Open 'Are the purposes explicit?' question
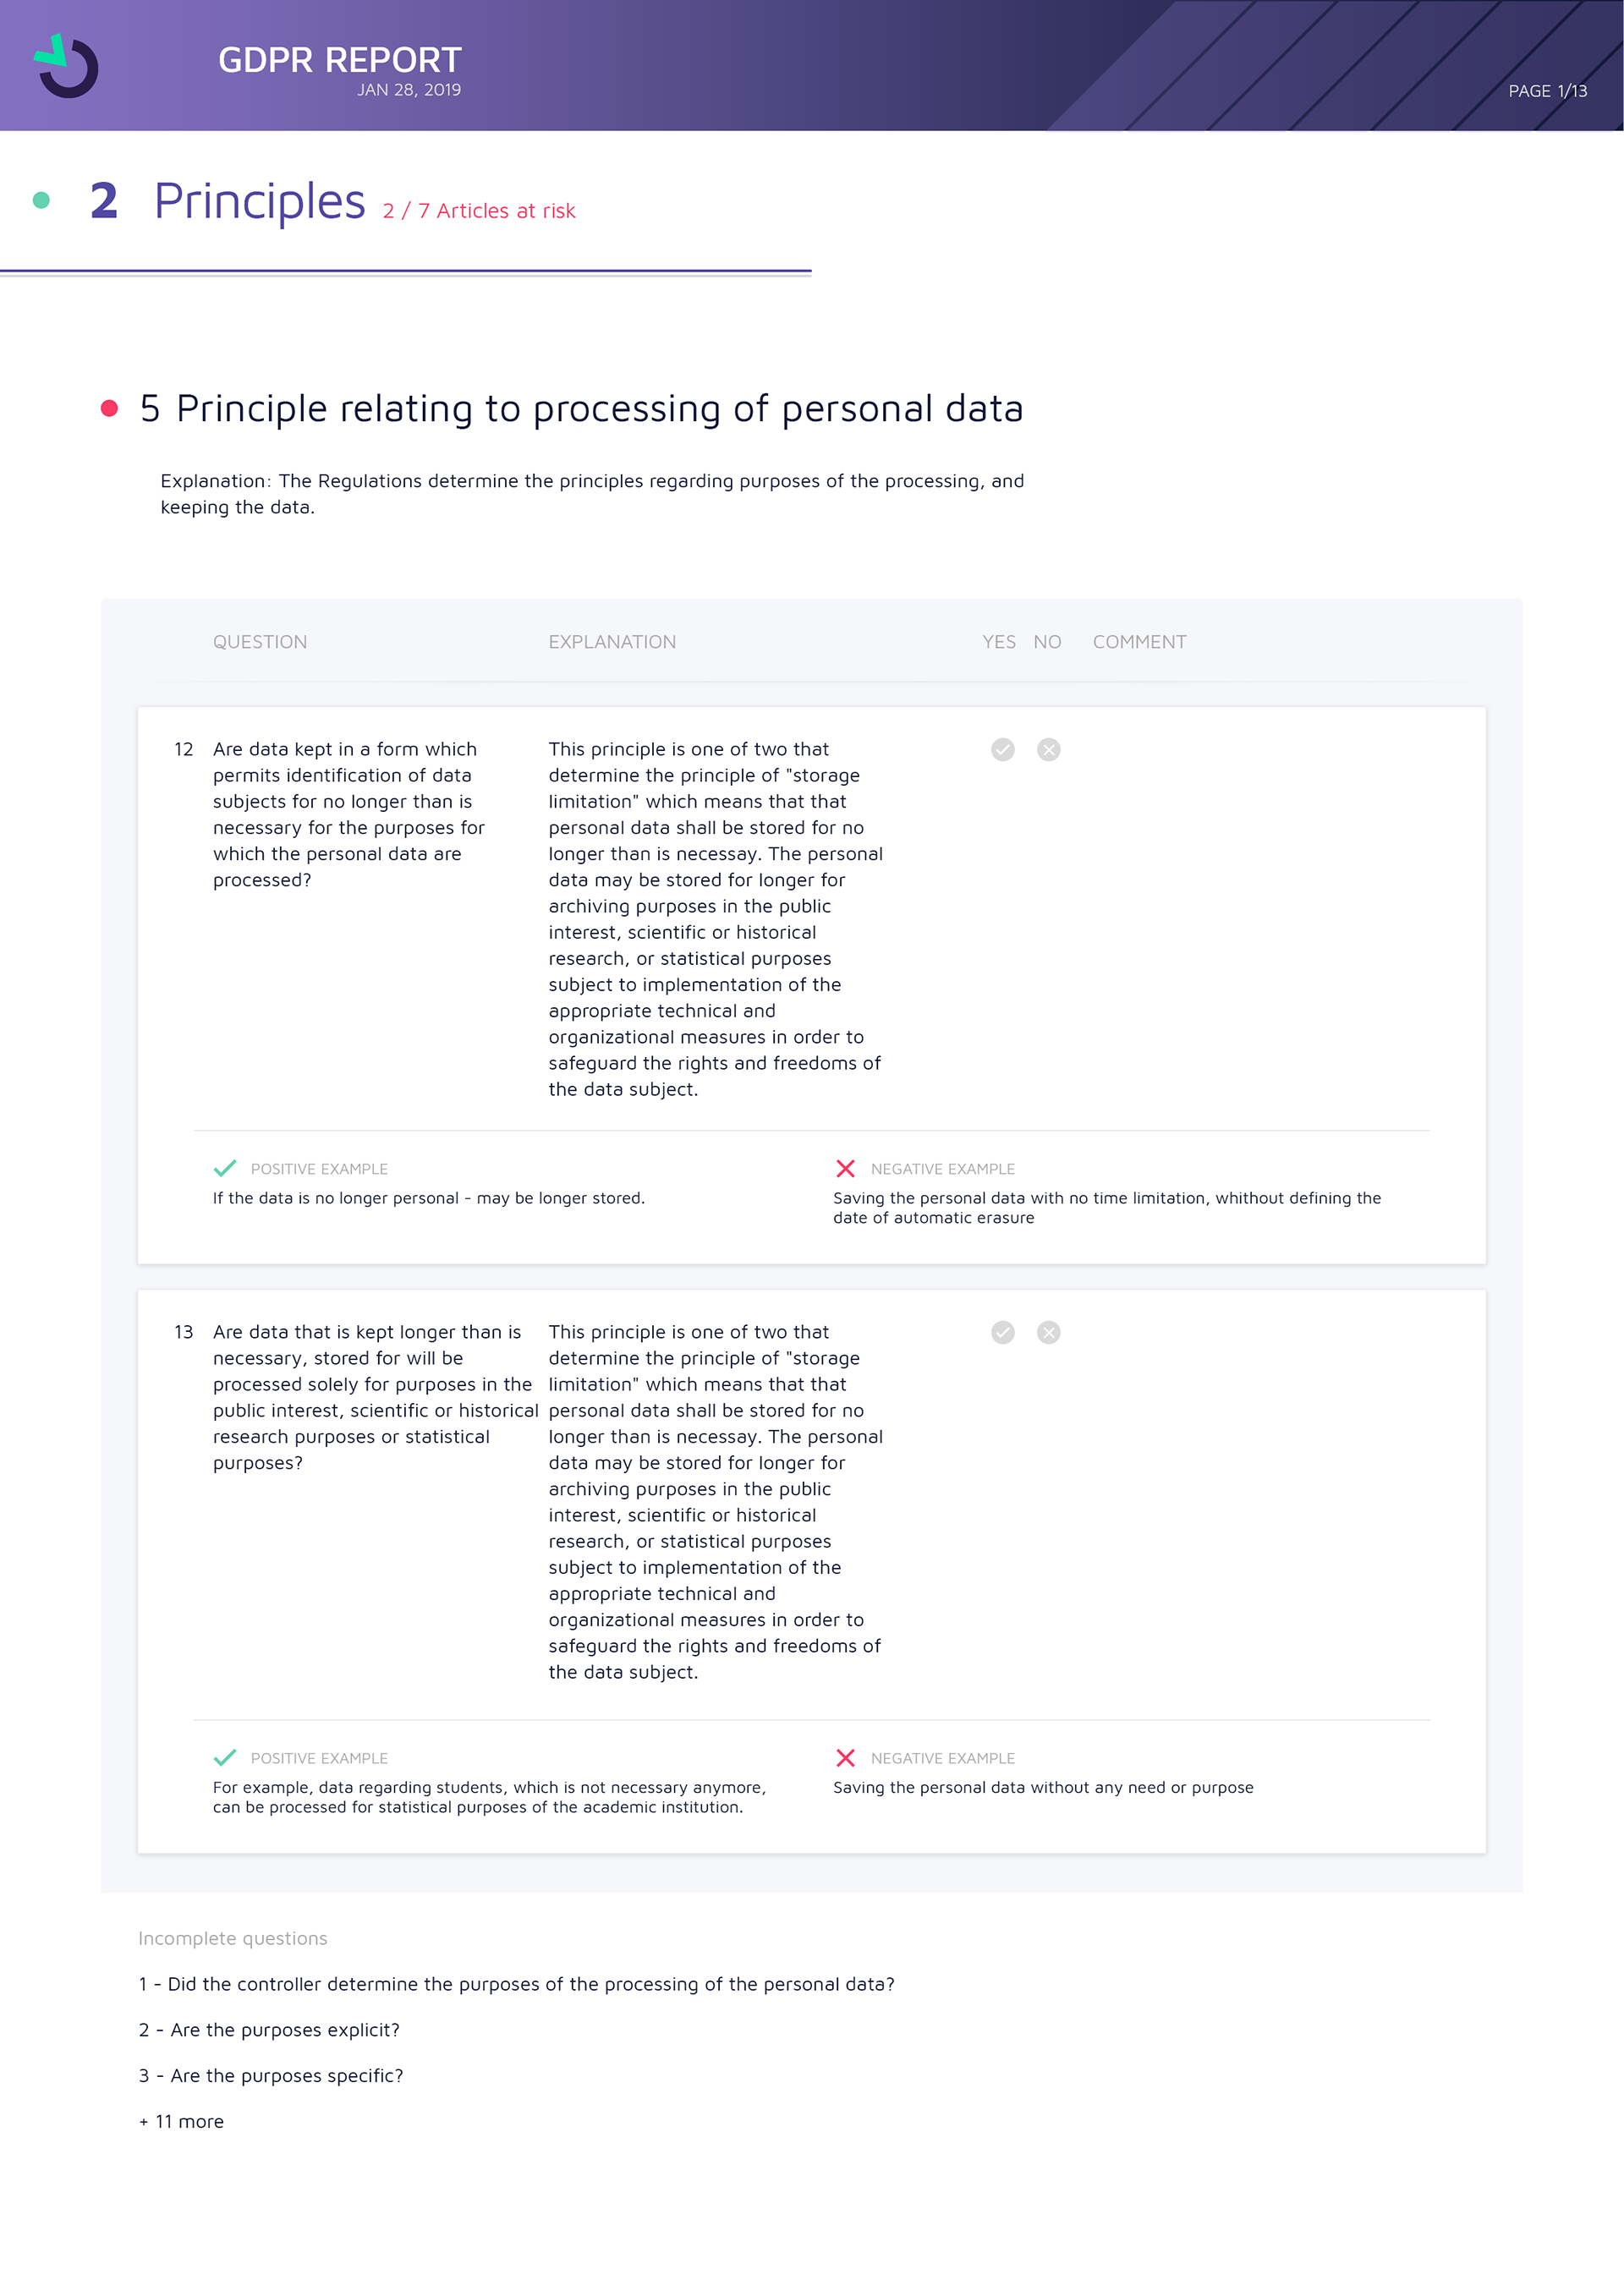The width and height of the screenshot is (1624, 2296). (x=269, y=2030)
